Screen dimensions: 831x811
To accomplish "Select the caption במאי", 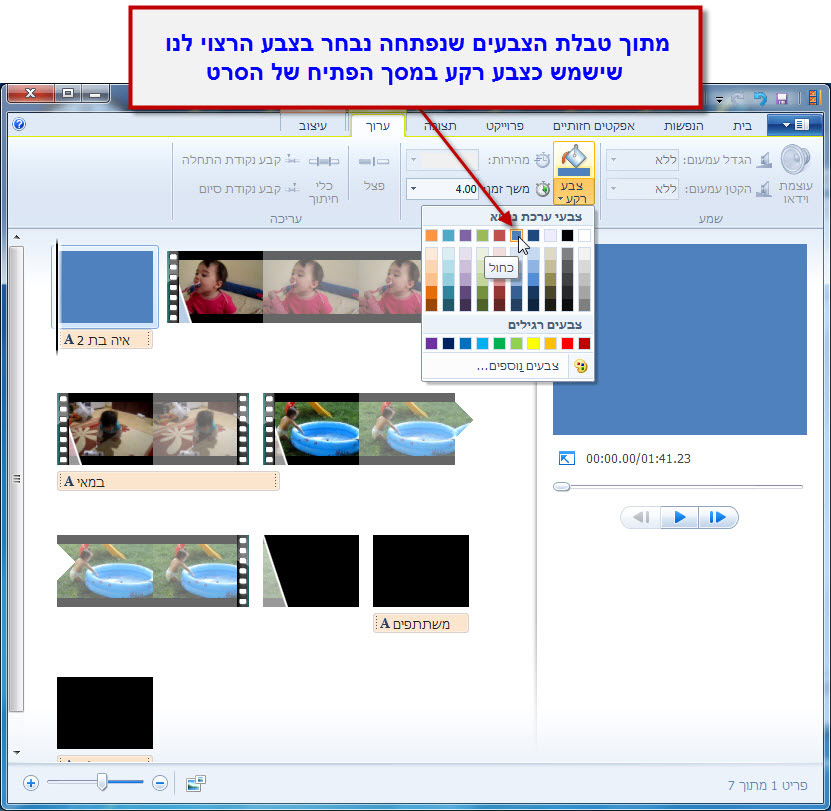I will 168,481.
